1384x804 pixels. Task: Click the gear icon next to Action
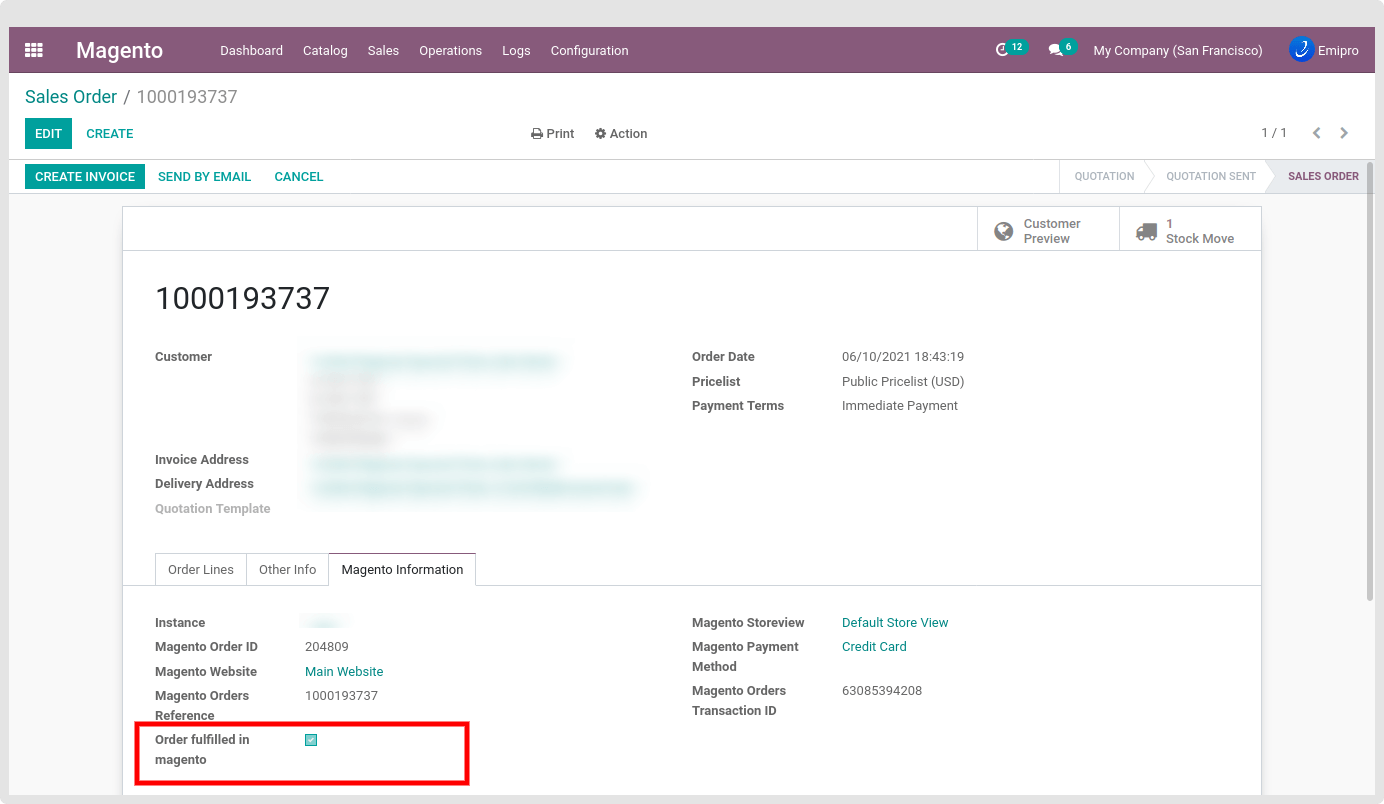coord(600,134)
